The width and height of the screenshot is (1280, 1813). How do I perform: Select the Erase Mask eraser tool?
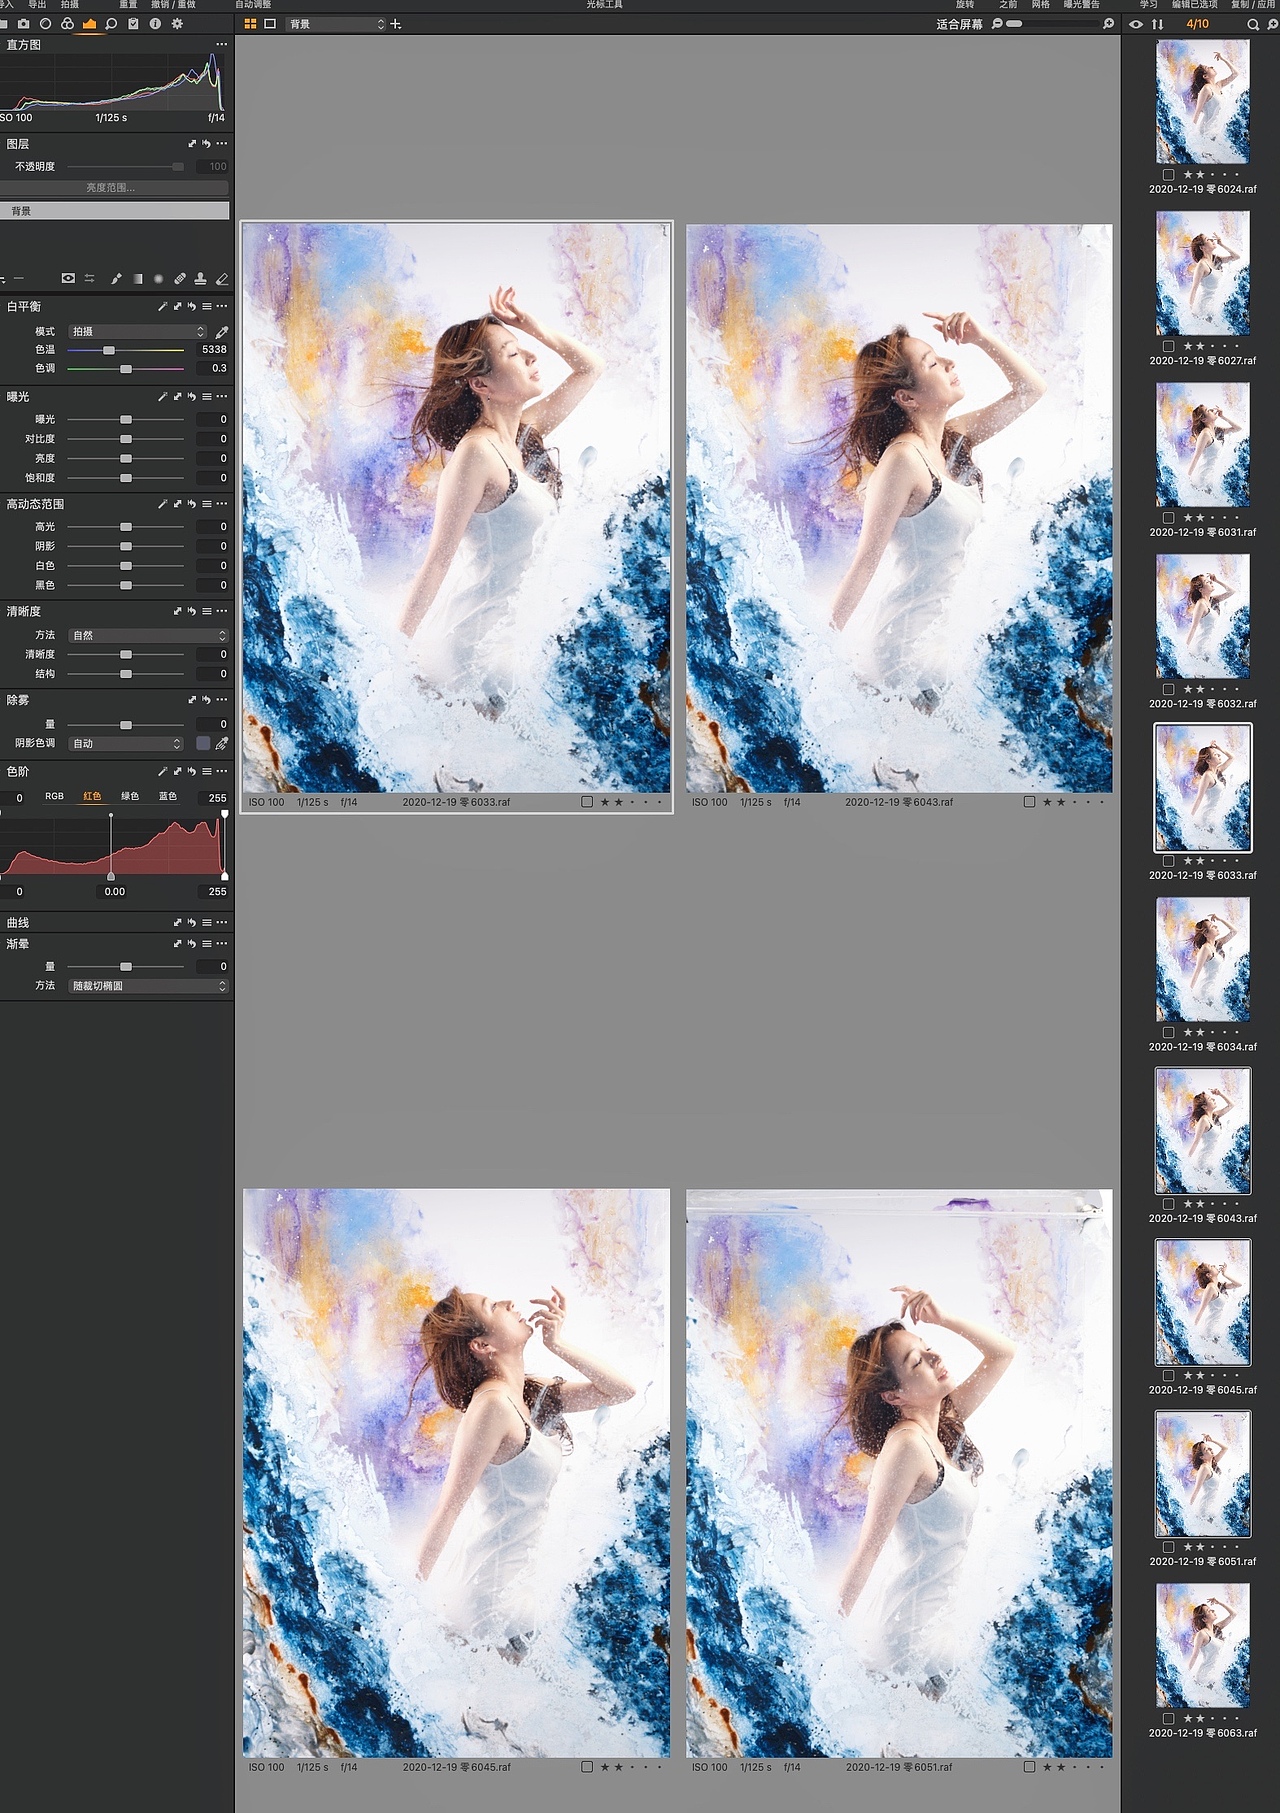(222, 279)
